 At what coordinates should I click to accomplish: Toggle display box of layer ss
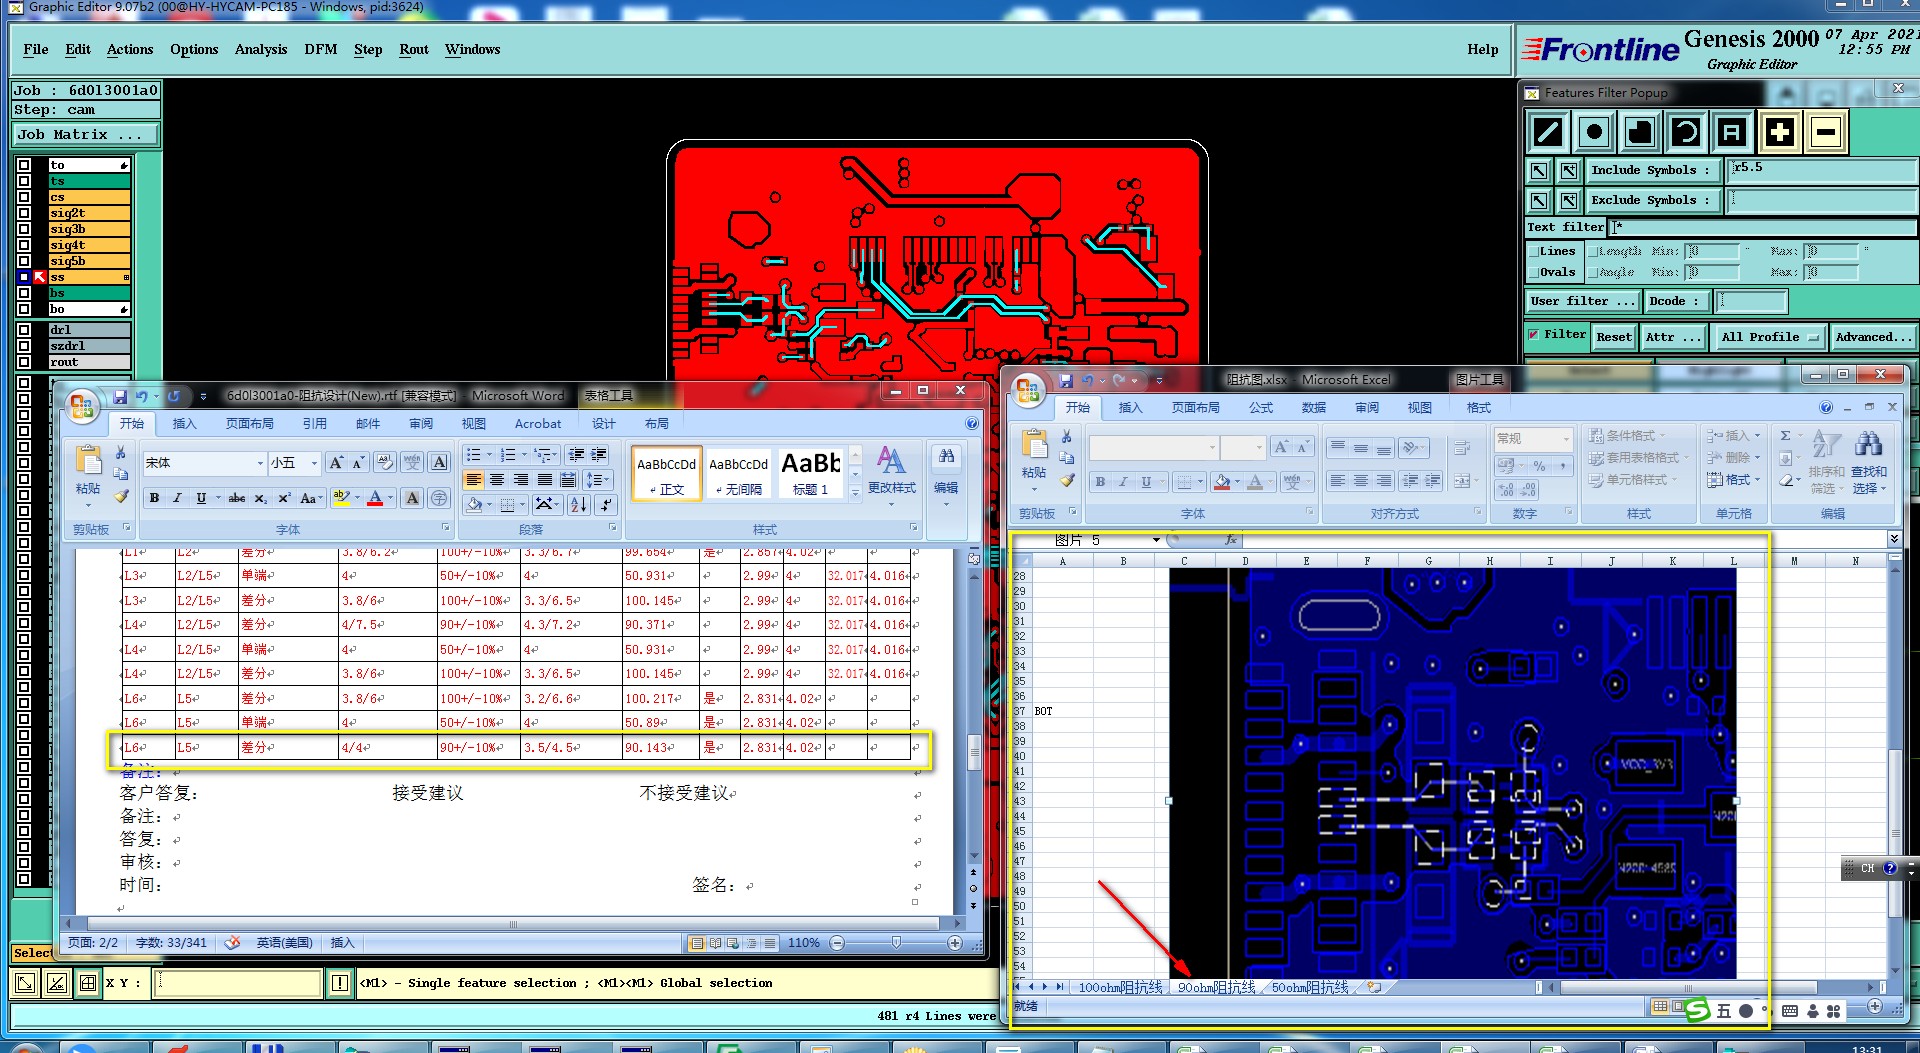tap(24, 277)
